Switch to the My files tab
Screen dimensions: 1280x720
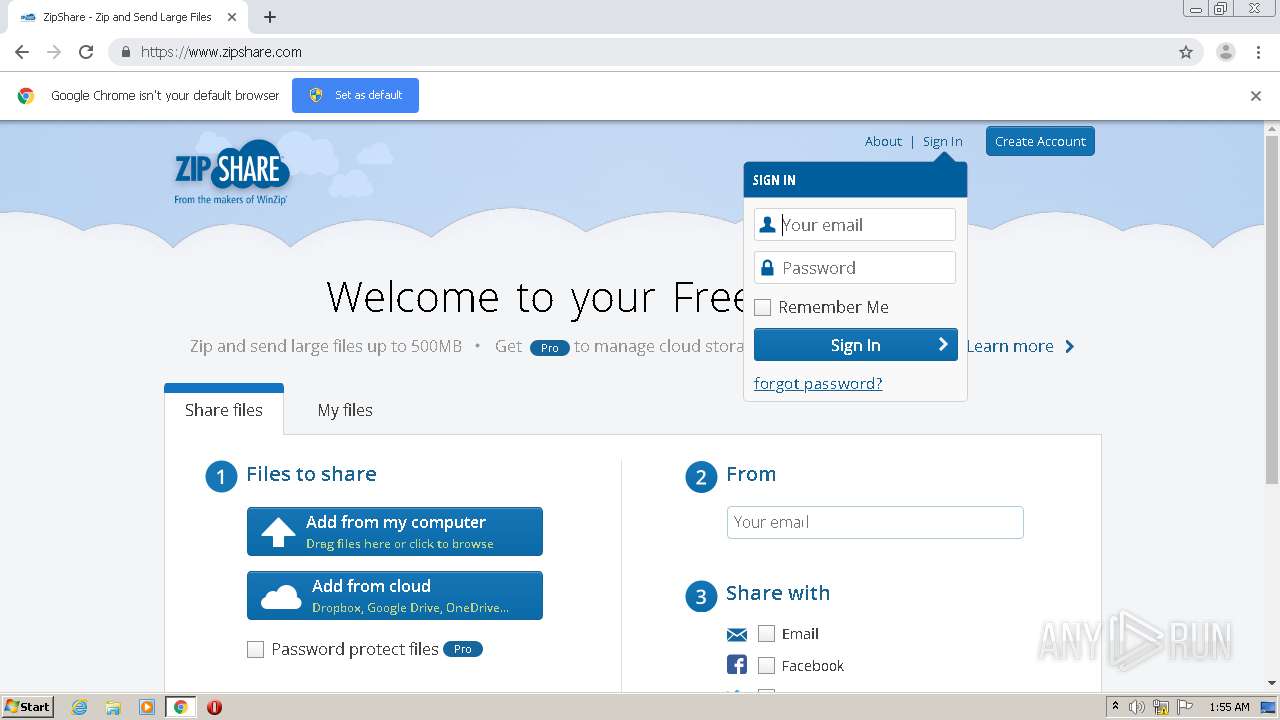(x=345, y=410)
